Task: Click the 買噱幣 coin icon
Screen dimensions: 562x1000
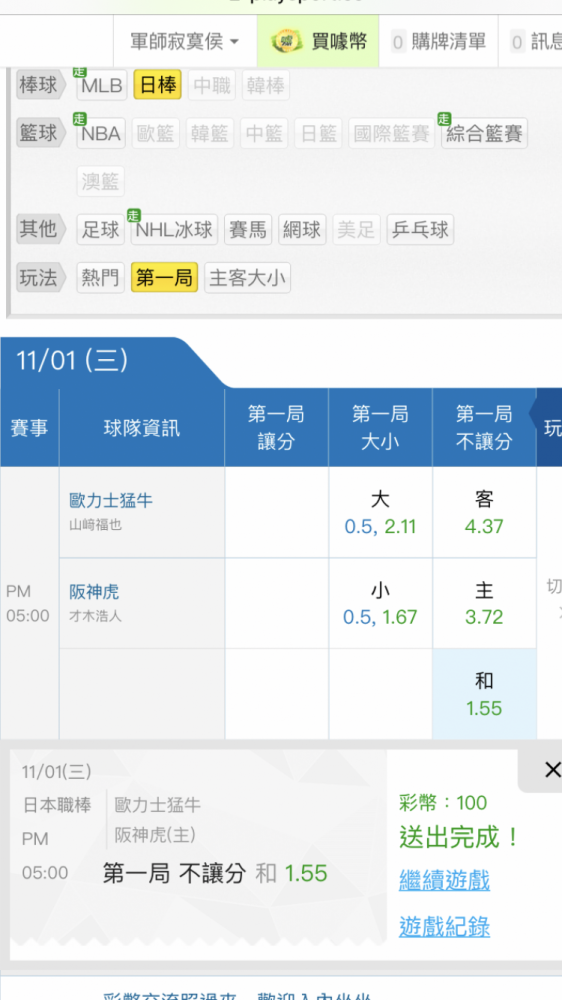Action: (x=286, y=42)
